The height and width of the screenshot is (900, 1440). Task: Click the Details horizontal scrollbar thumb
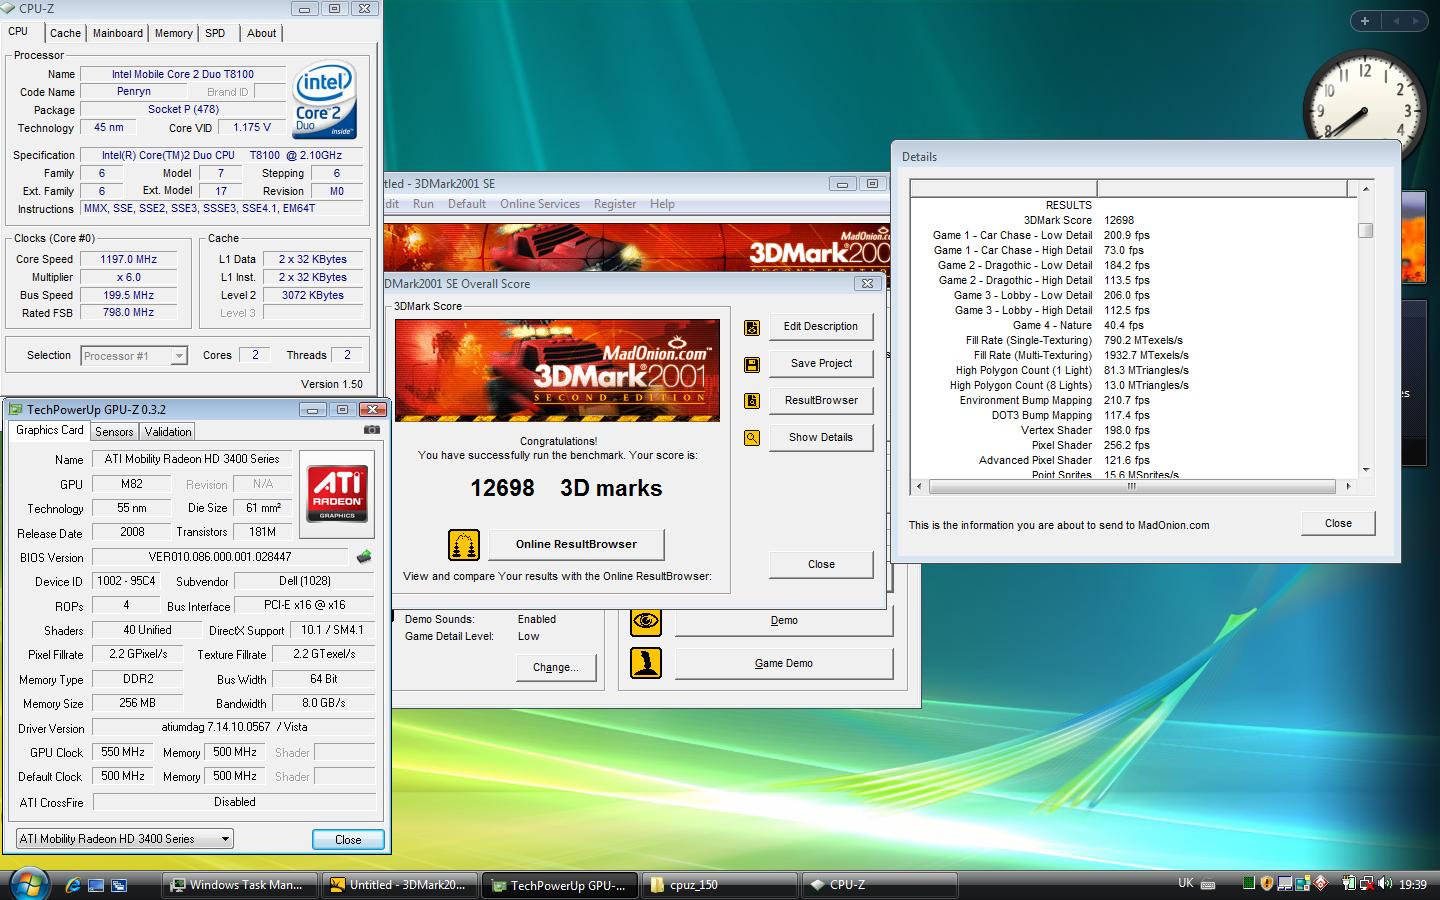click(x=1132, y=486)
